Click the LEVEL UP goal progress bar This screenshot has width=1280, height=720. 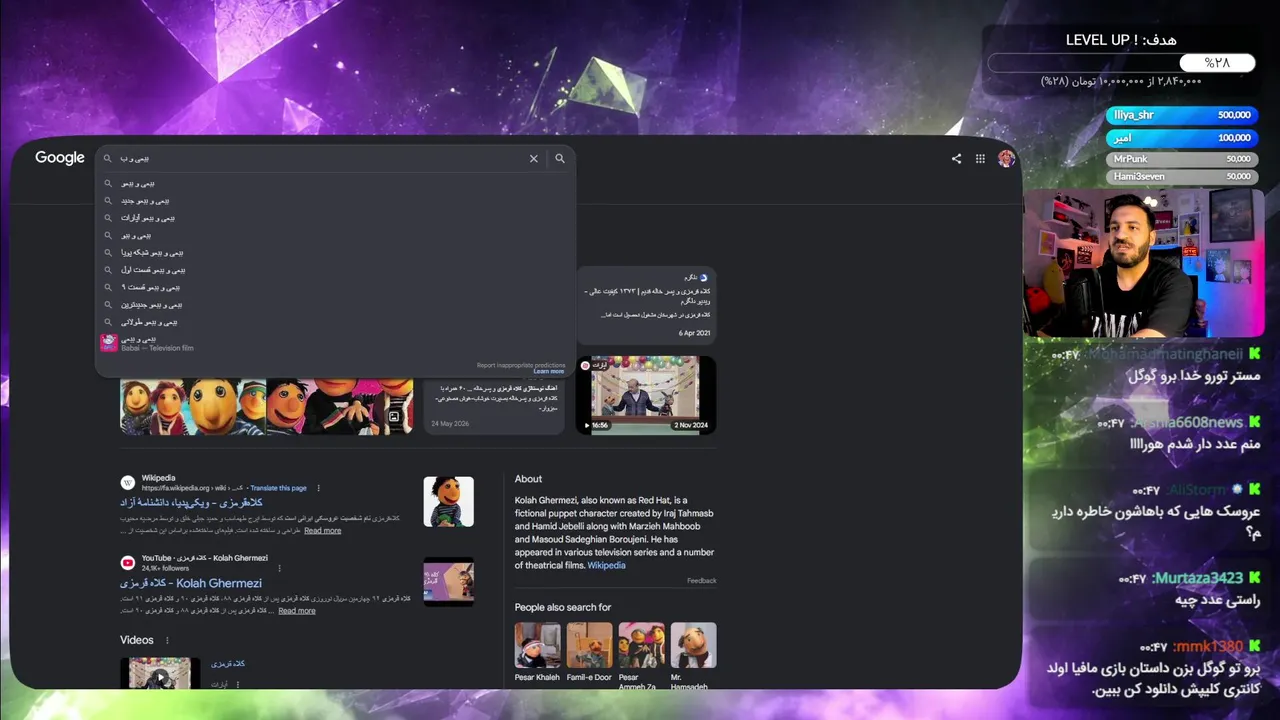(x=1122, y=63)
